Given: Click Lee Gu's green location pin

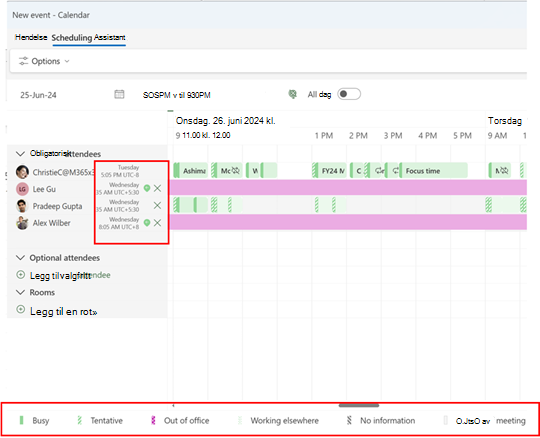Looking at the screenshot, I should coord(147,188).
